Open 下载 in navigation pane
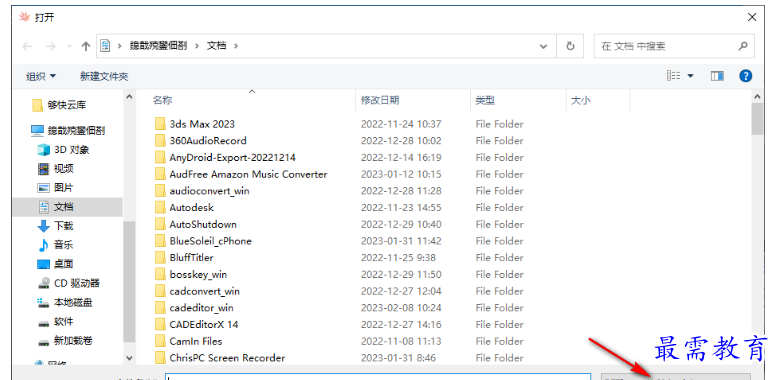The height and width of the screenshot is (380, 776). [55, 226]
